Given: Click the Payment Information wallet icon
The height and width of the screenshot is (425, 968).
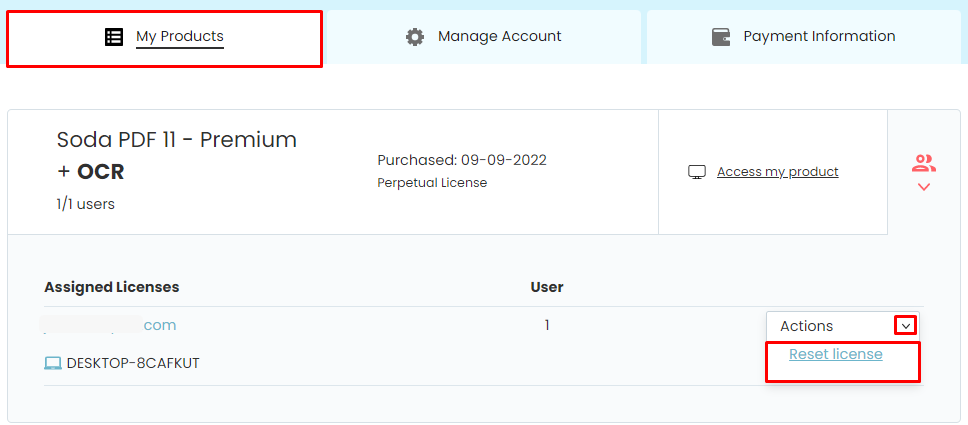Looking at the screenshot, I should coord(721,37).
